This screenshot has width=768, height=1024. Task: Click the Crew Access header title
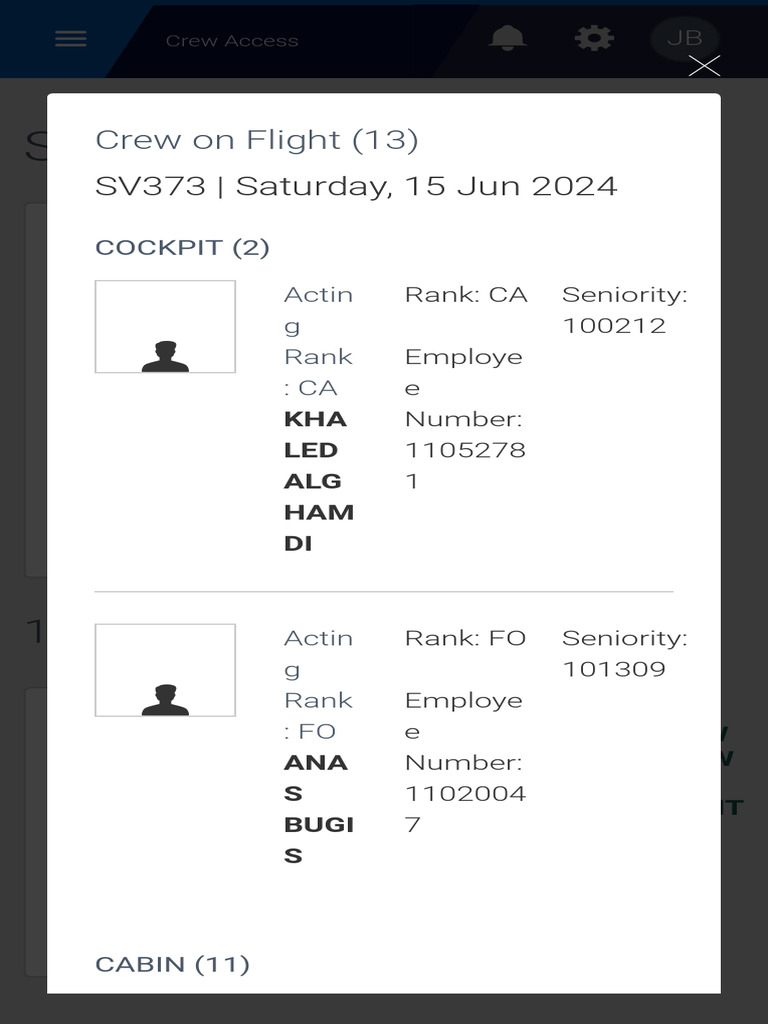pyautogui.click(x=232, y=41)
